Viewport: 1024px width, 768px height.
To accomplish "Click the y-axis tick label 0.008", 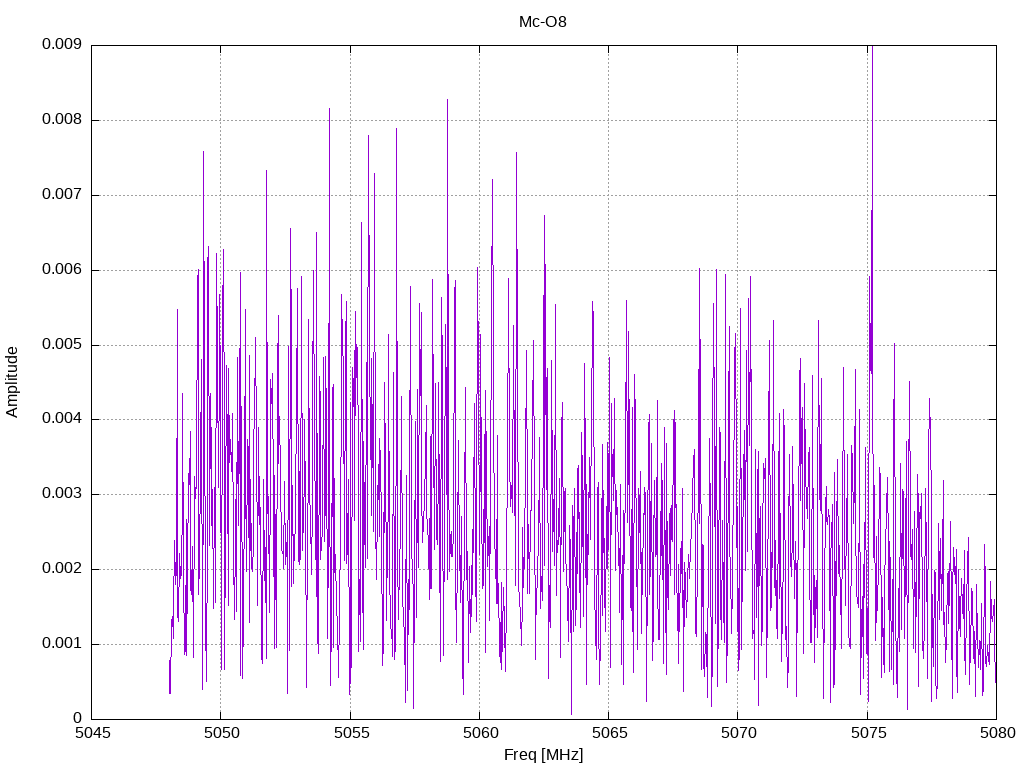I will [62, 120].
